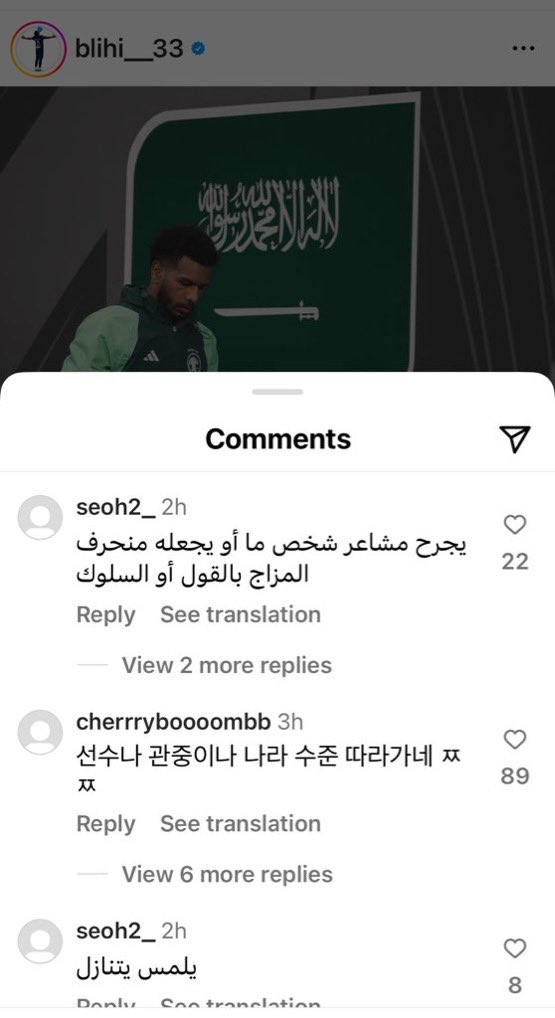The height and width of the screenshot is (1018, 555).
Task: Reply to the first seoh2_ comment
Action: tap(106, 614)
